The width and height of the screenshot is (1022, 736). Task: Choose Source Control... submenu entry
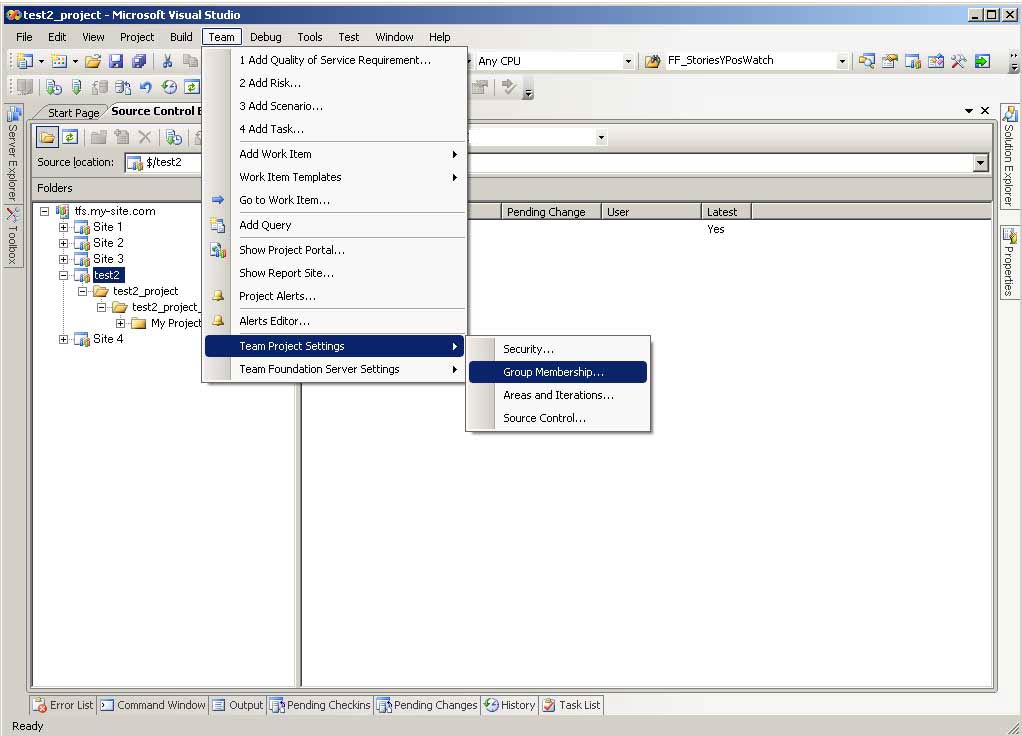point(558,418)
